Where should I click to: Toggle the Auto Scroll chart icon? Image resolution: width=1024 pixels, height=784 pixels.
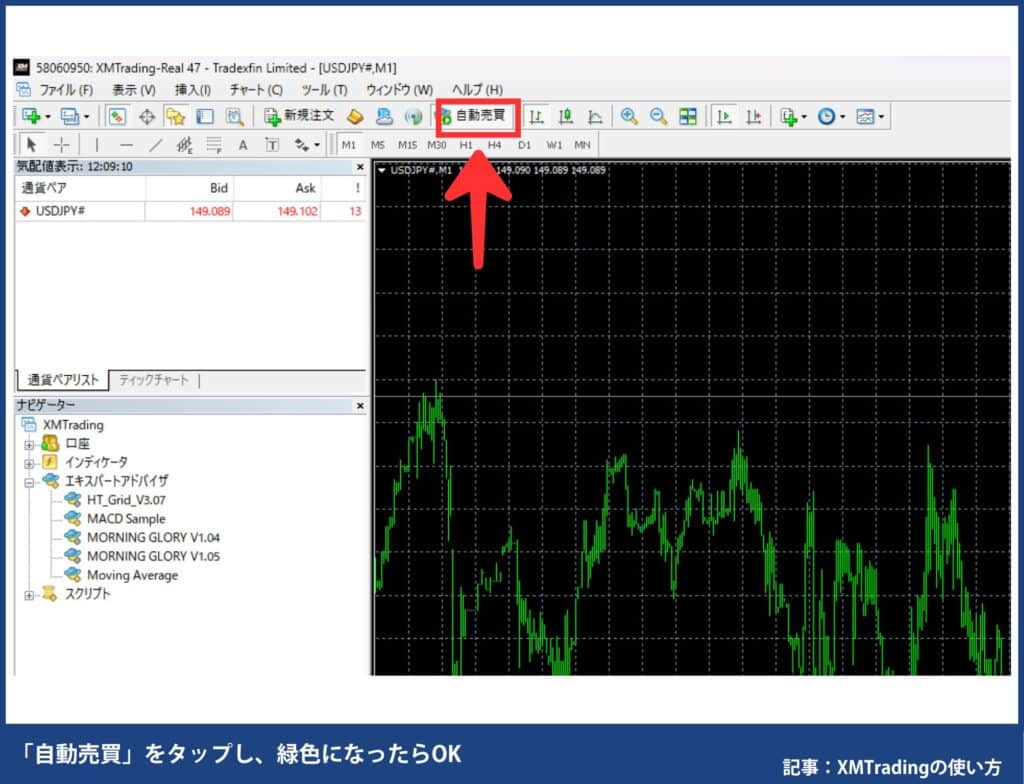[724, 116]
